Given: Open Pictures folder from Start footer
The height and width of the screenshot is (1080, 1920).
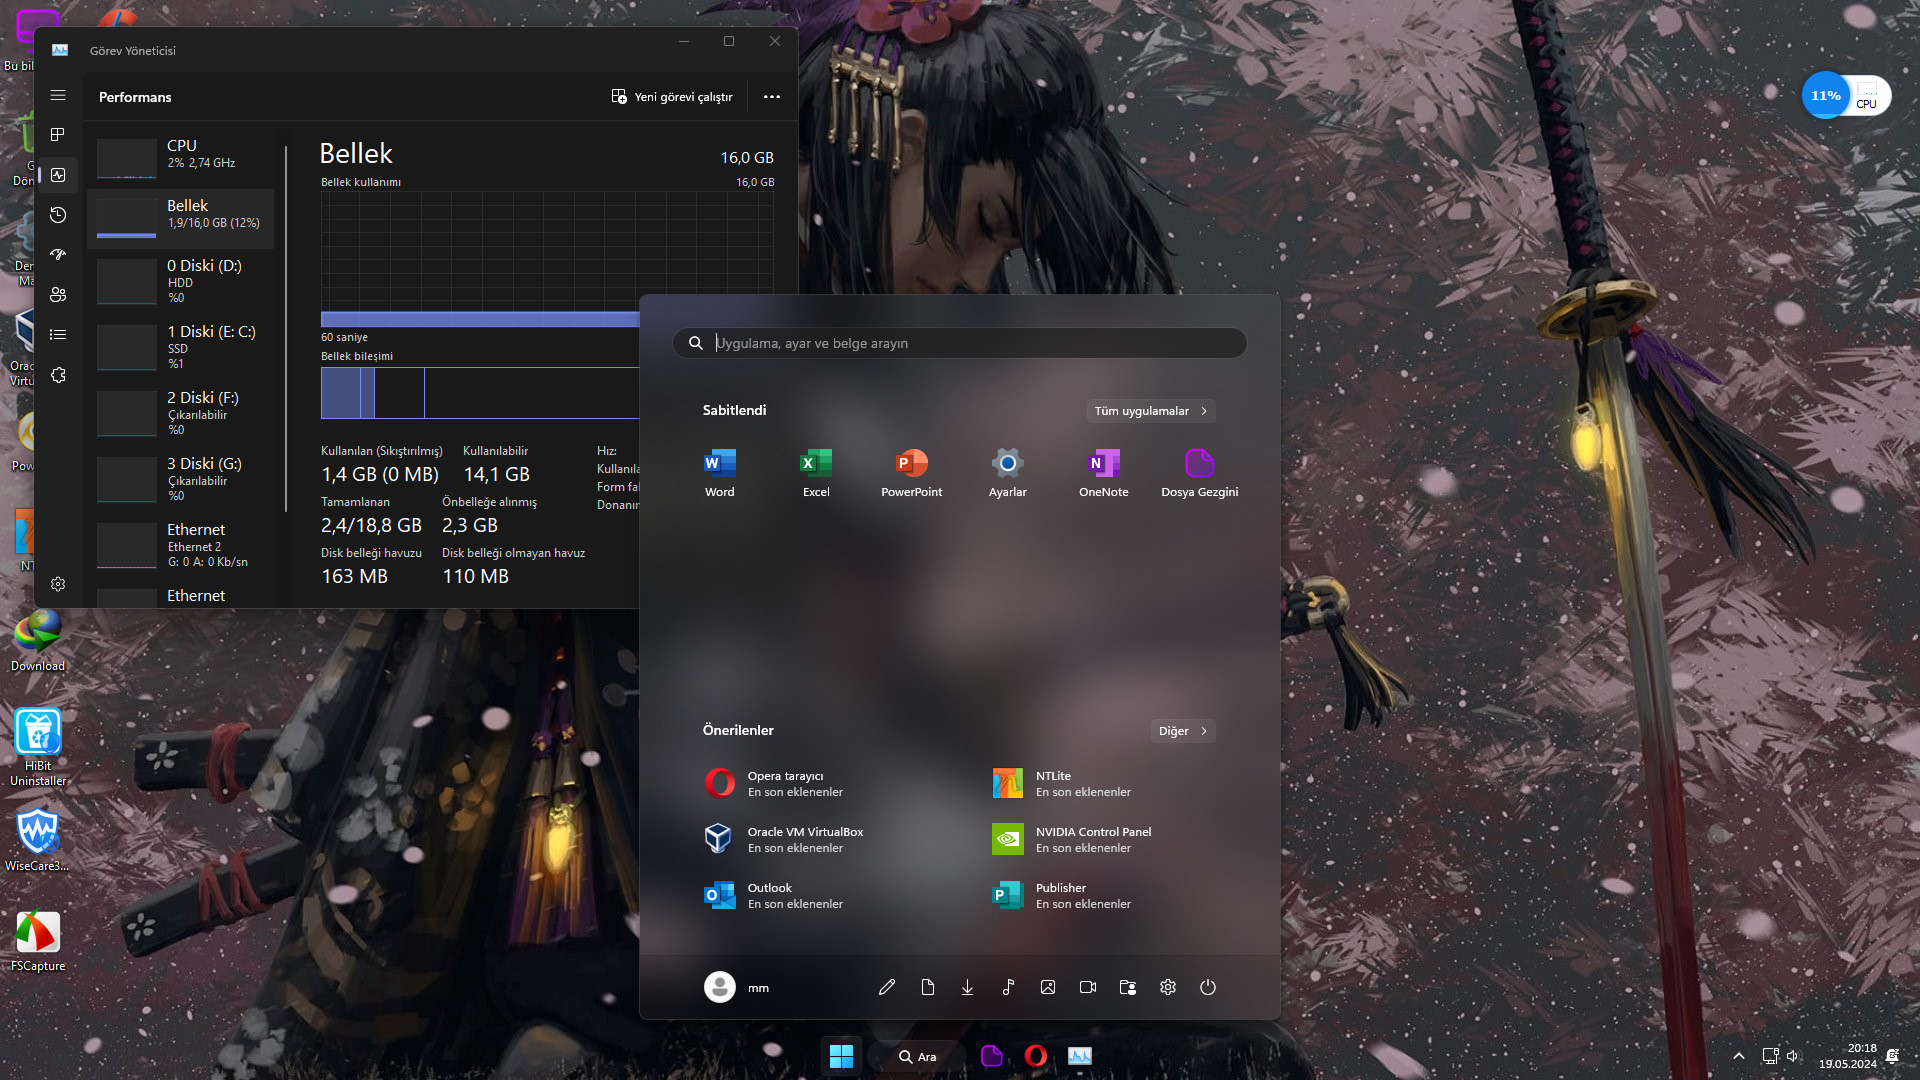Looking at the screenshot, I should [1048, 987].
